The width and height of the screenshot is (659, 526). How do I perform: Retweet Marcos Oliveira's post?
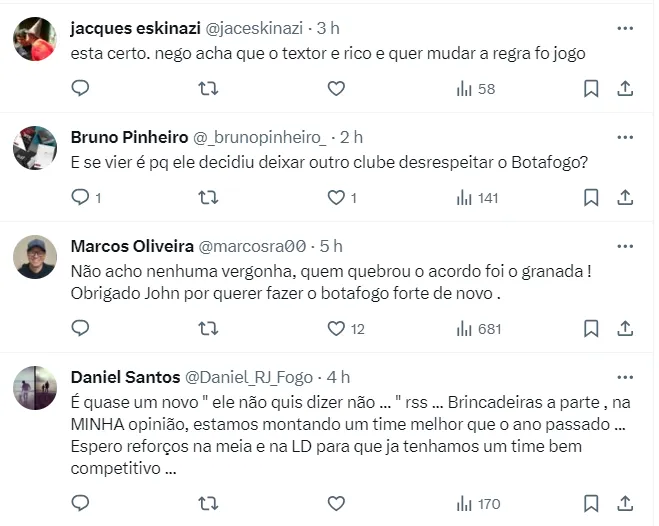pos(208,328)
